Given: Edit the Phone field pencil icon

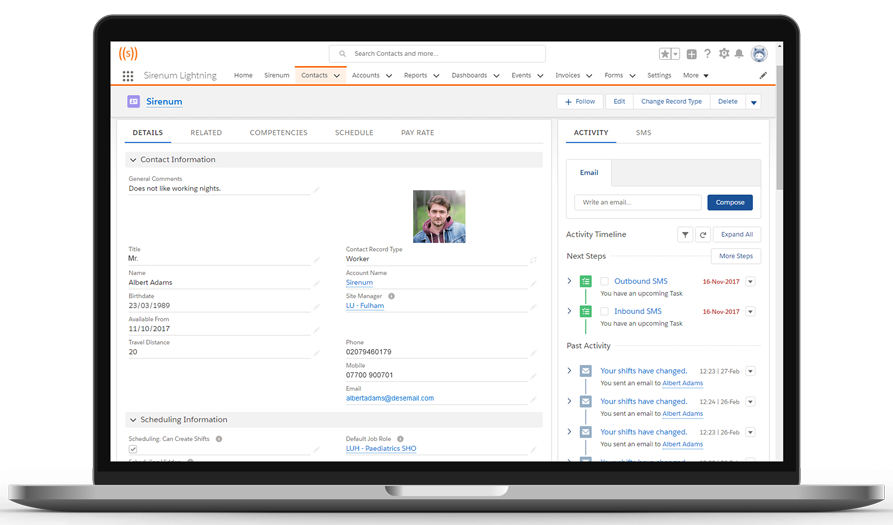Looking at the screenshot, I should [533, 354].
